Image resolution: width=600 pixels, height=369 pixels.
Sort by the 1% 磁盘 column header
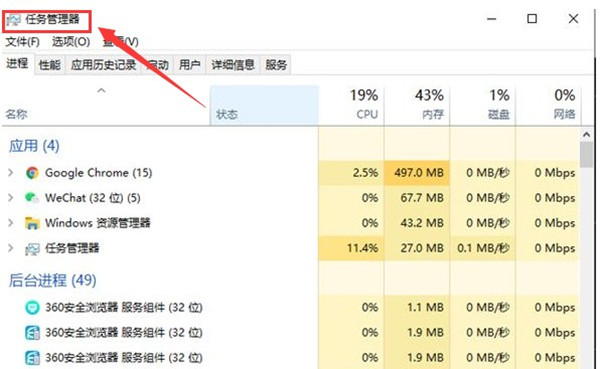483,106
